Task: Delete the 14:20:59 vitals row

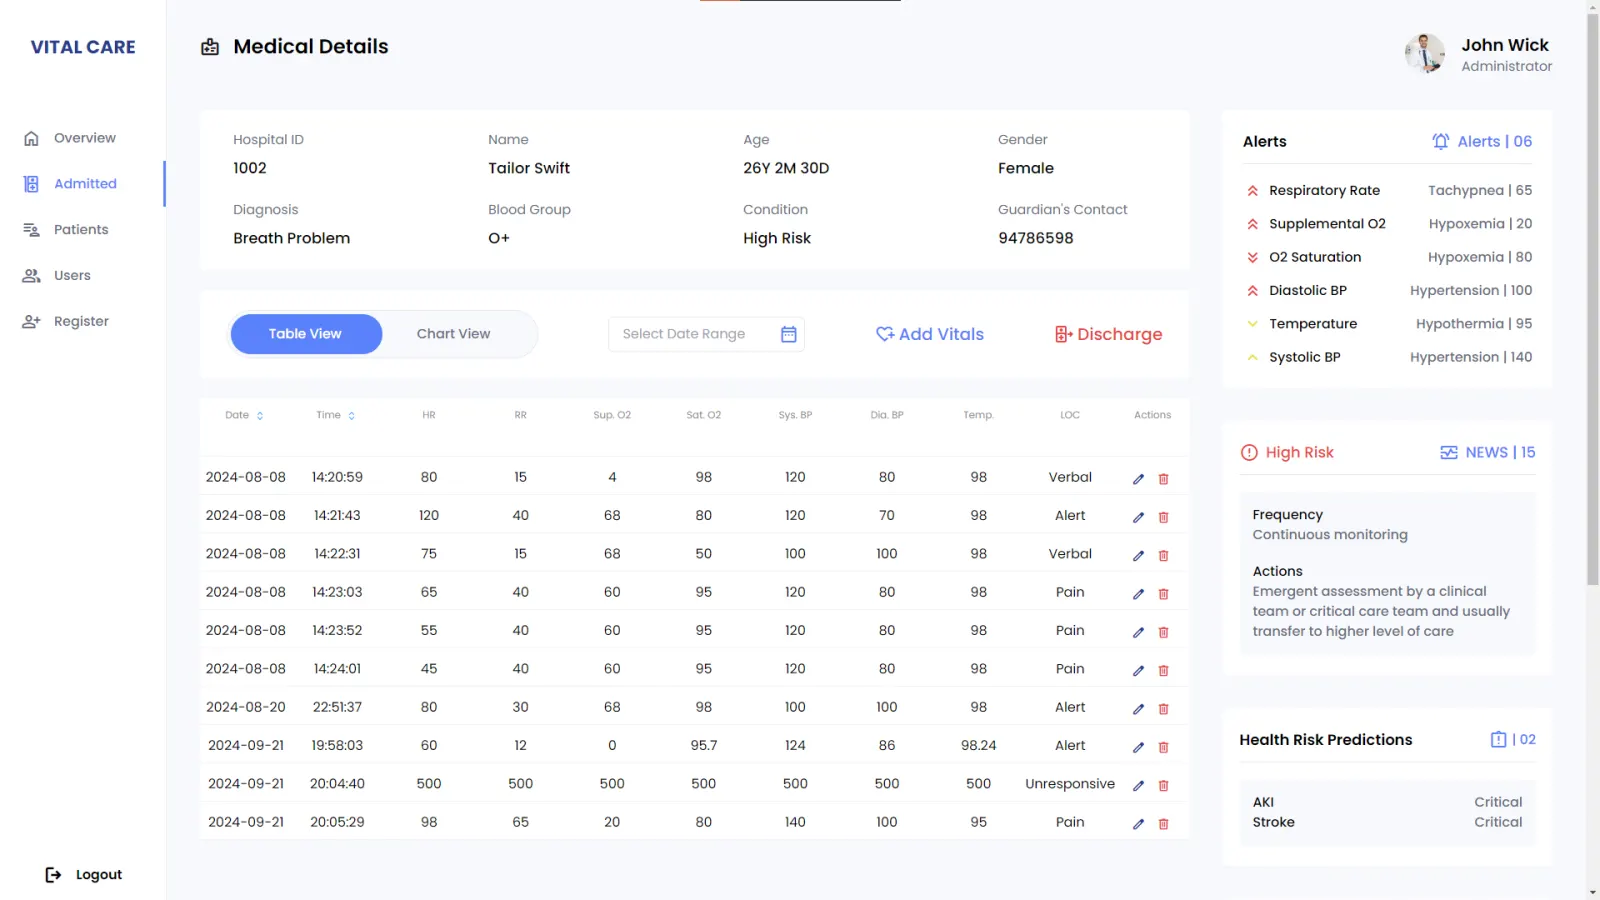Action: coord(1163,479)
